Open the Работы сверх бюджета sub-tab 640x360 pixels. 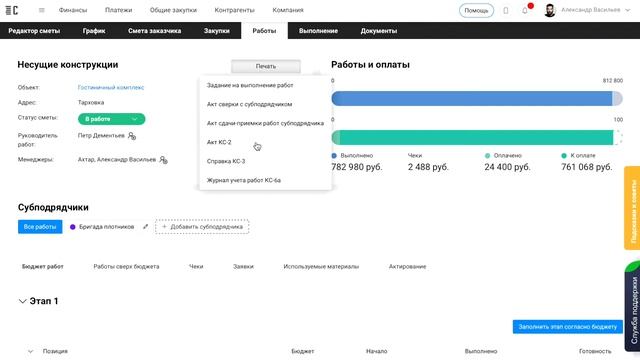[126, 267]
